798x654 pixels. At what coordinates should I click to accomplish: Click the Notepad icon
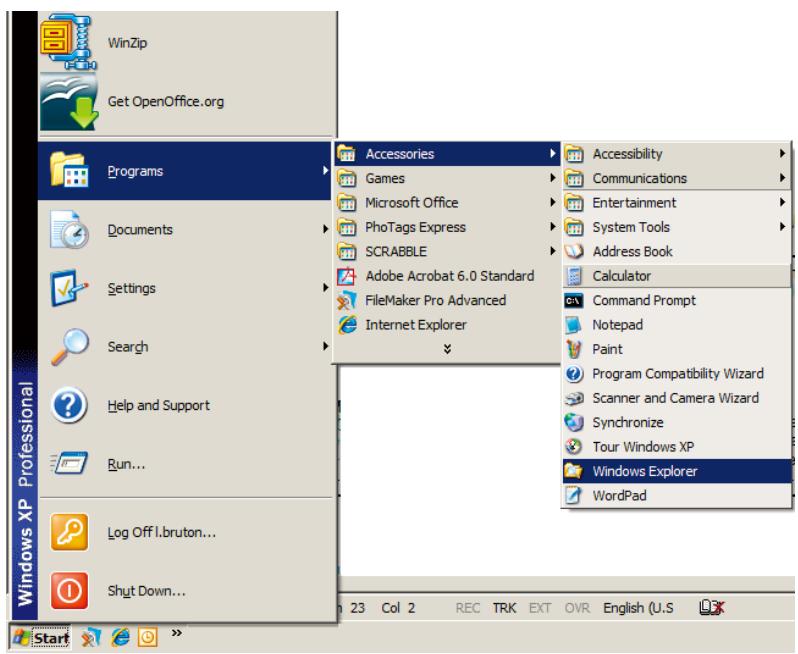click(574, 325)
